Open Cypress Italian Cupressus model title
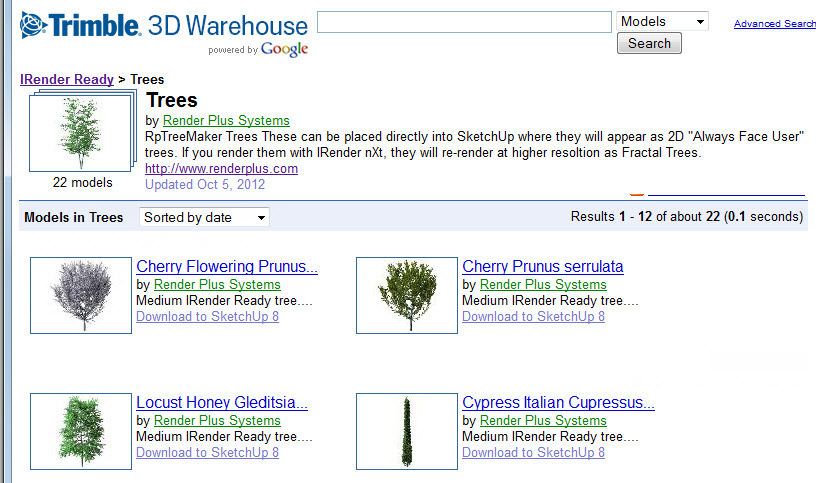 [558, 402]
